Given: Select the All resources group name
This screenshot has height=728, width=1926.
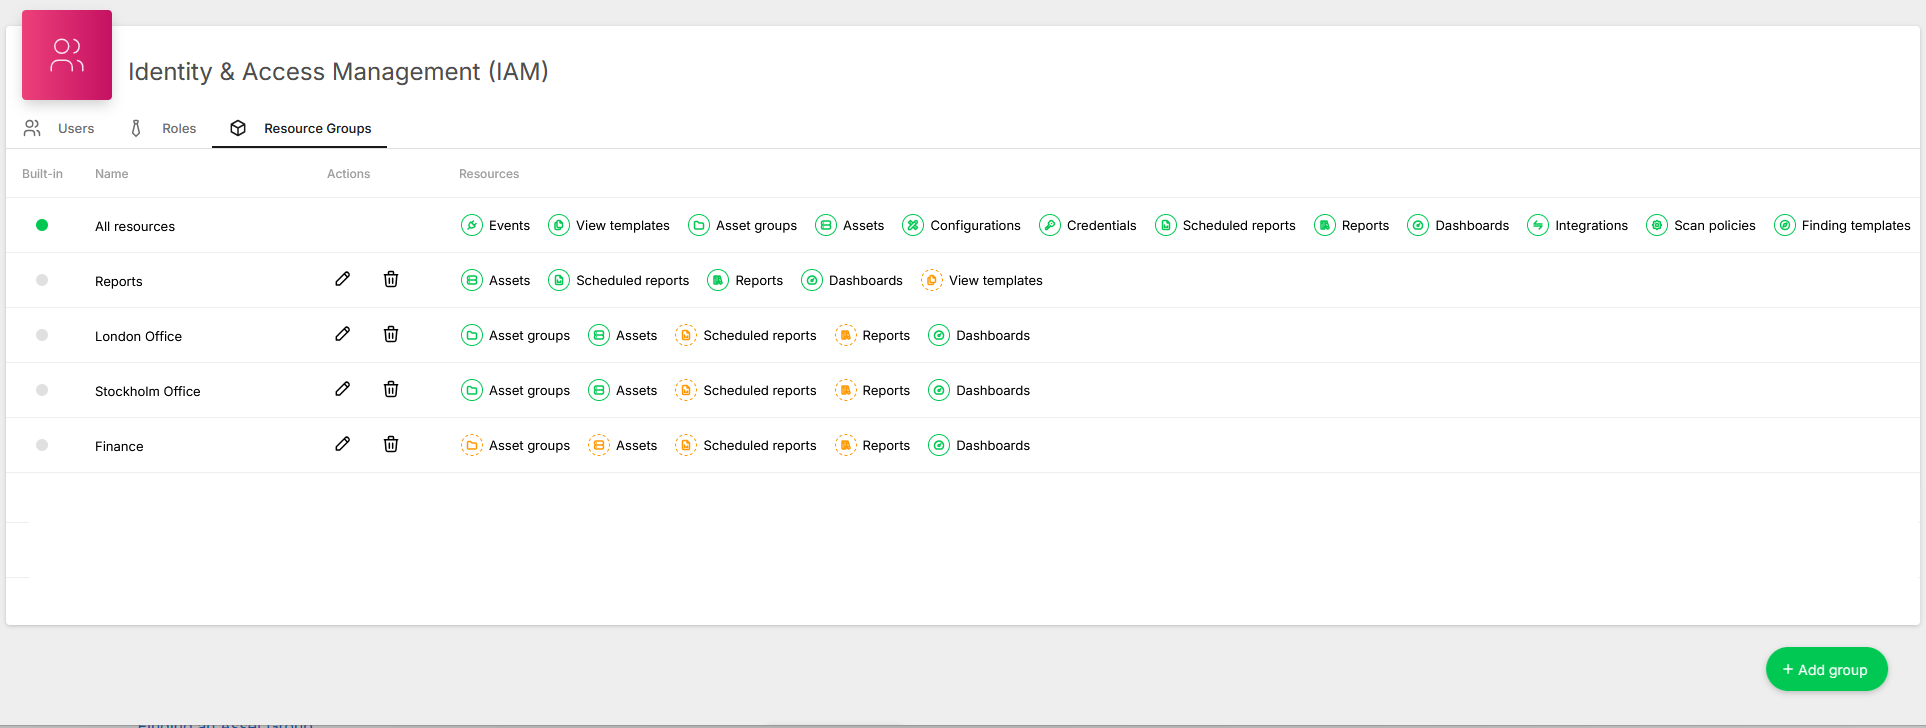Looking at the screenshot, I should [135, 227].
